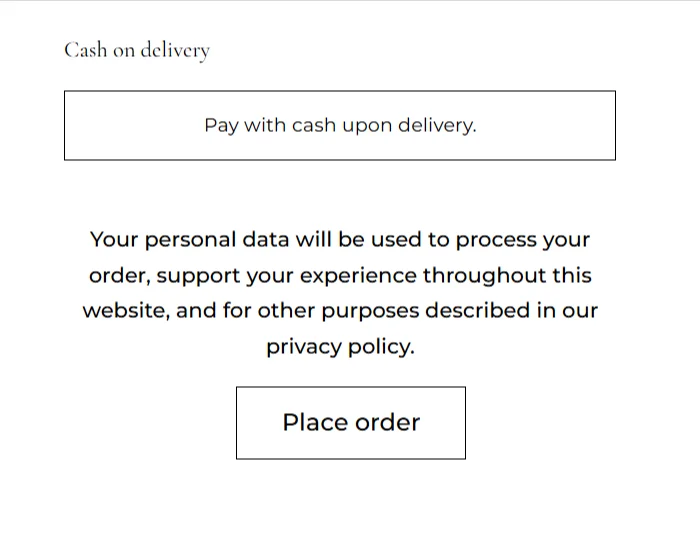Click the word 'website' in the notice
700x558 pixels.
click(125, 311)
